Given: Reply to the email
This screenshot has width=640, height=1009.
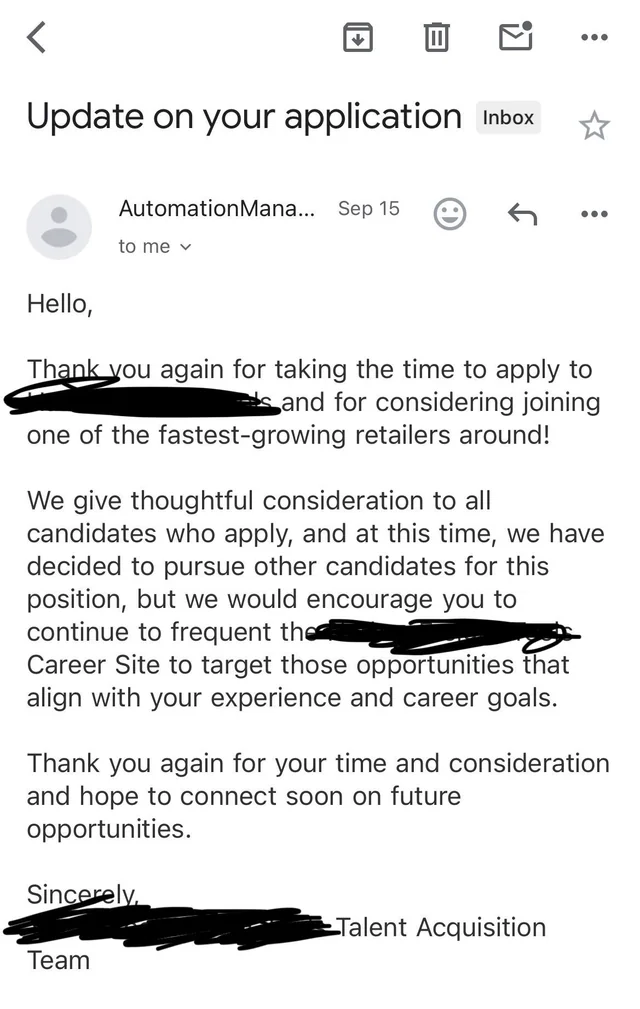Looking at the screenshot, I should (x=521, y=213).
